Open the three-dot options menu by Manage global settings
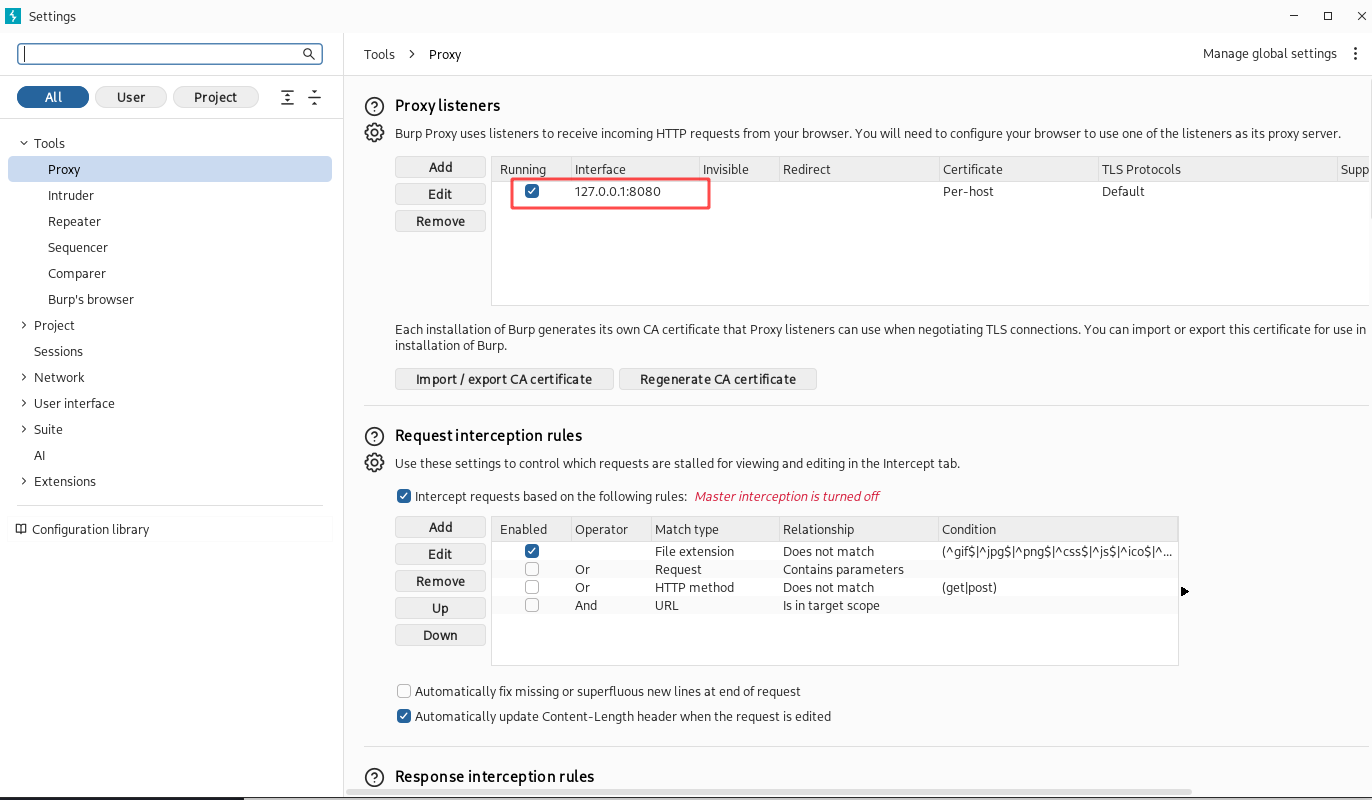 1355,54
